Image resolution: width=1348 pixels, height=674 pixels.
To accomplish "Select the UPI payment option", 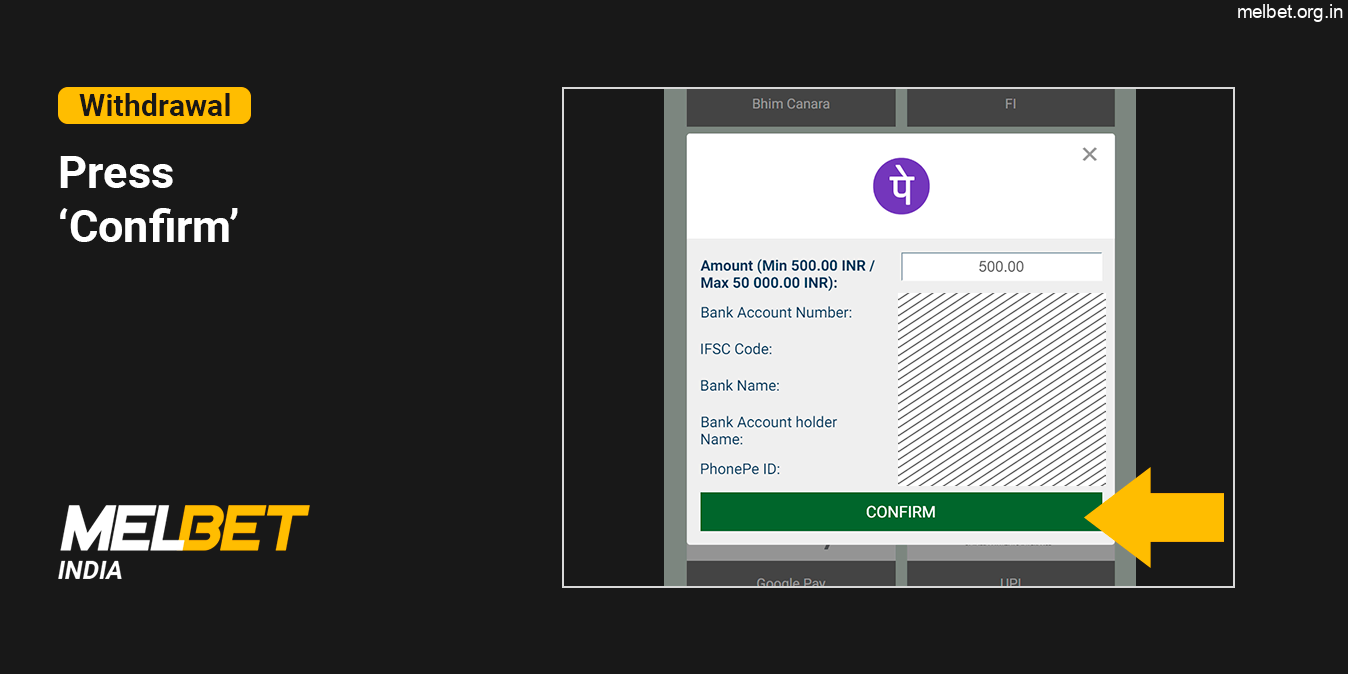I will click(1010, 582).
